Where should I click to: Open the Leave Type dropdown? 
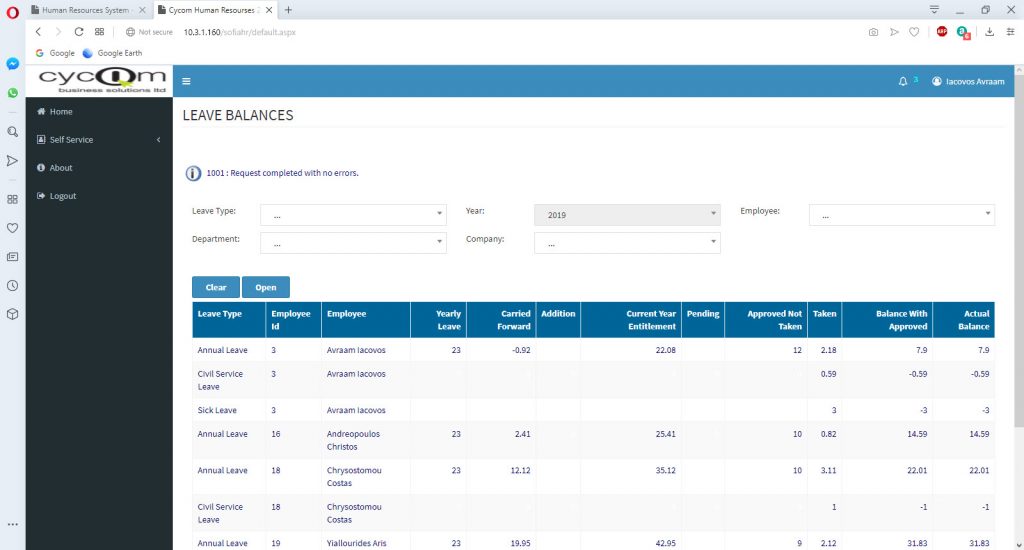pyautogui.click(x=353, y=215)
